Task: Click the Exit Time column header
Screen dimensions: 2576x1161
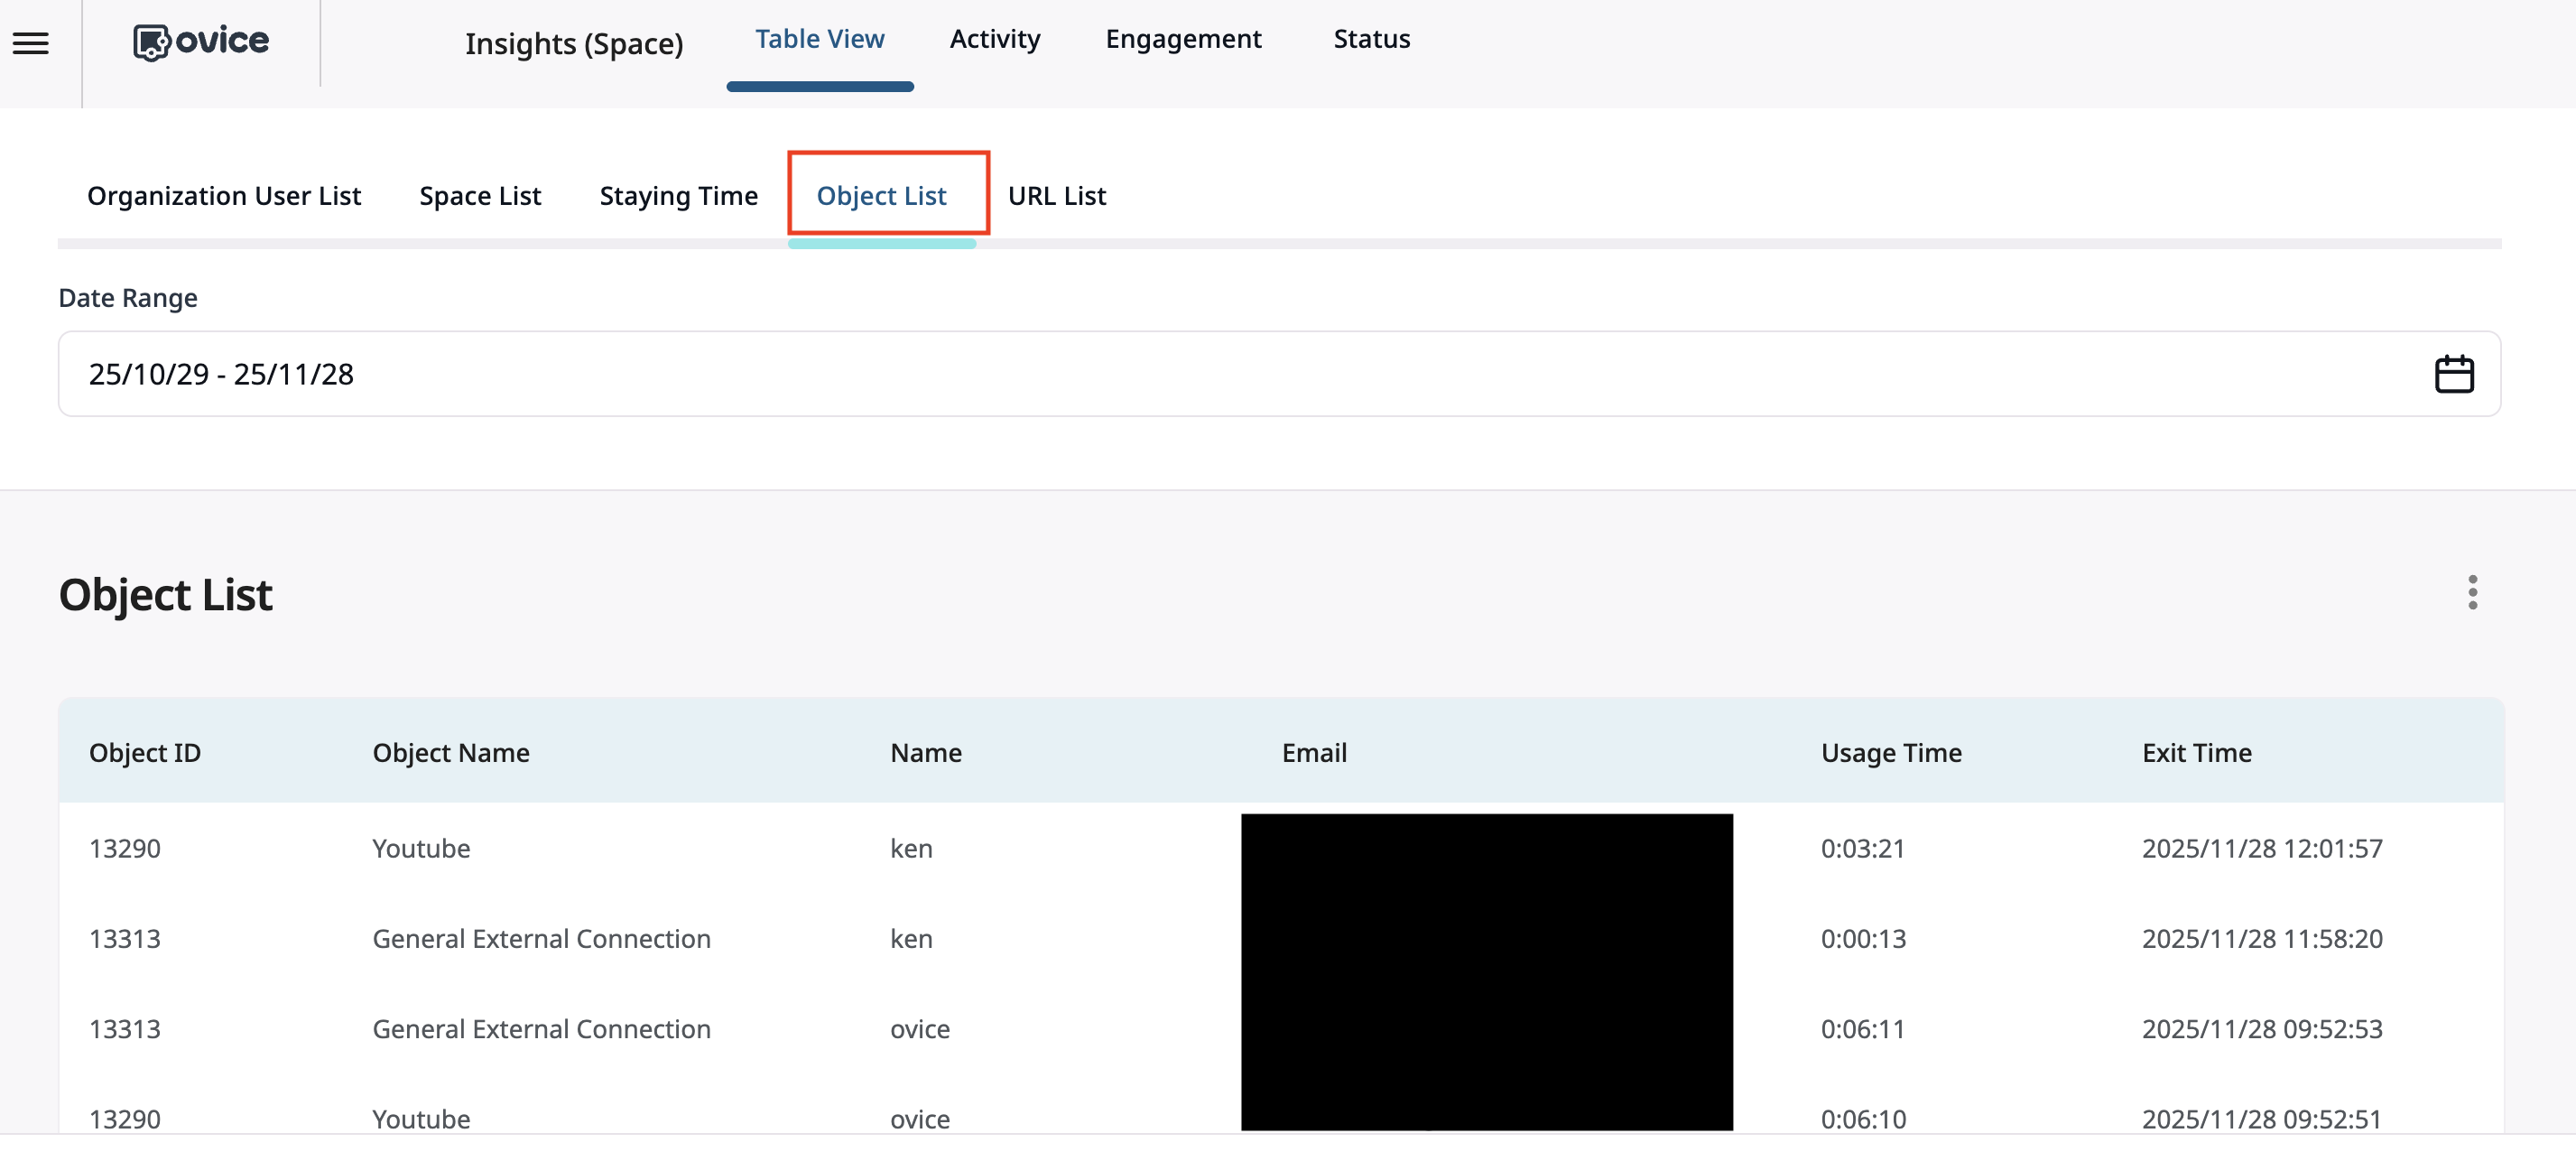Action: click(2196, 753)
